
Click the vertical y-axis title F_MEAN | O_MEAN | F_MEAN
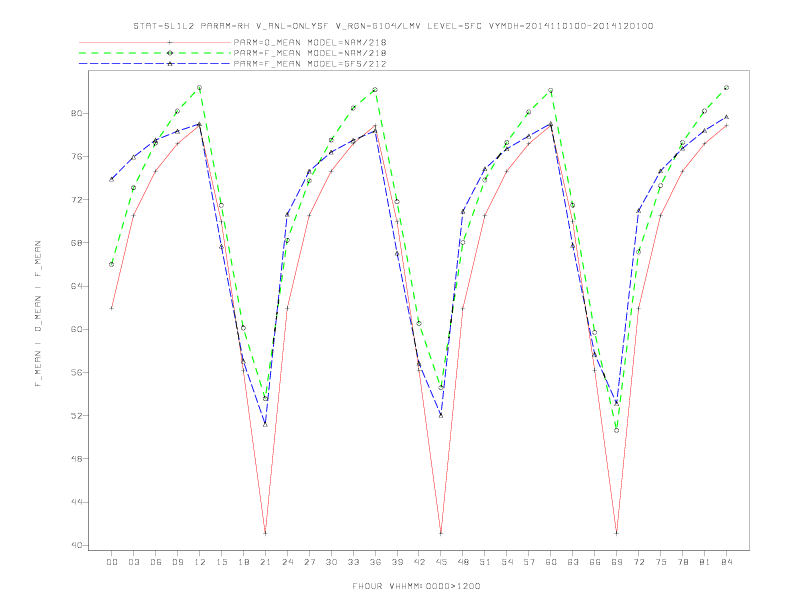[38, 314]
